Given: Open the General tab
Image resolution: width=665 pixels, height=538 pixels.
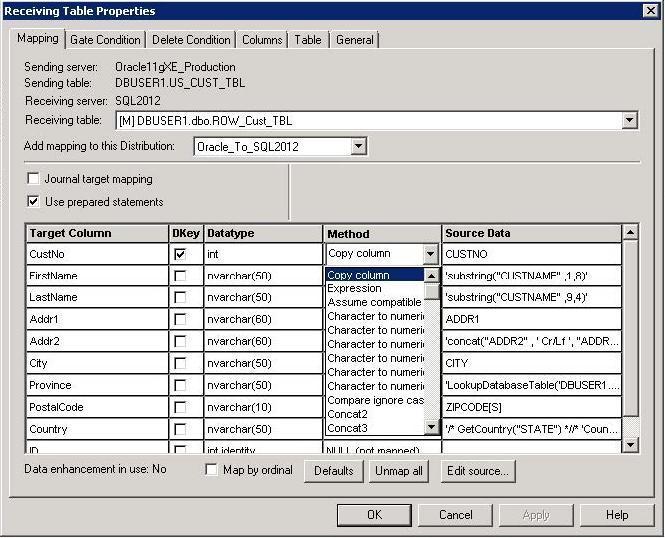Looking at the screenshot, I should (x=355, y=40).
